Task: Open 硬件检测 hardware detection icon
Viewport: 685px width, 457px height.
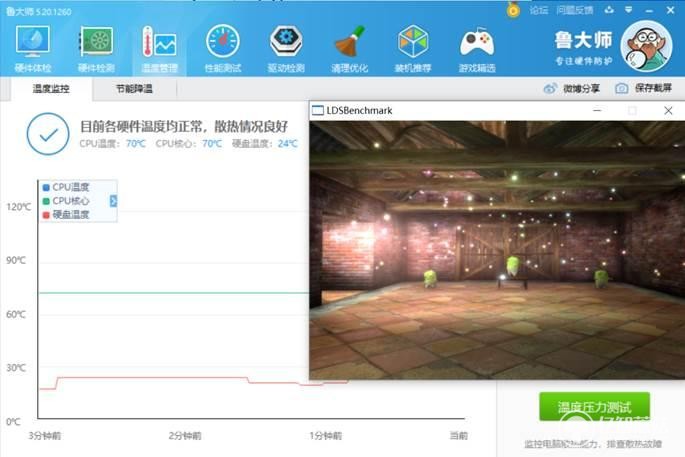Action: click(96, 48)
